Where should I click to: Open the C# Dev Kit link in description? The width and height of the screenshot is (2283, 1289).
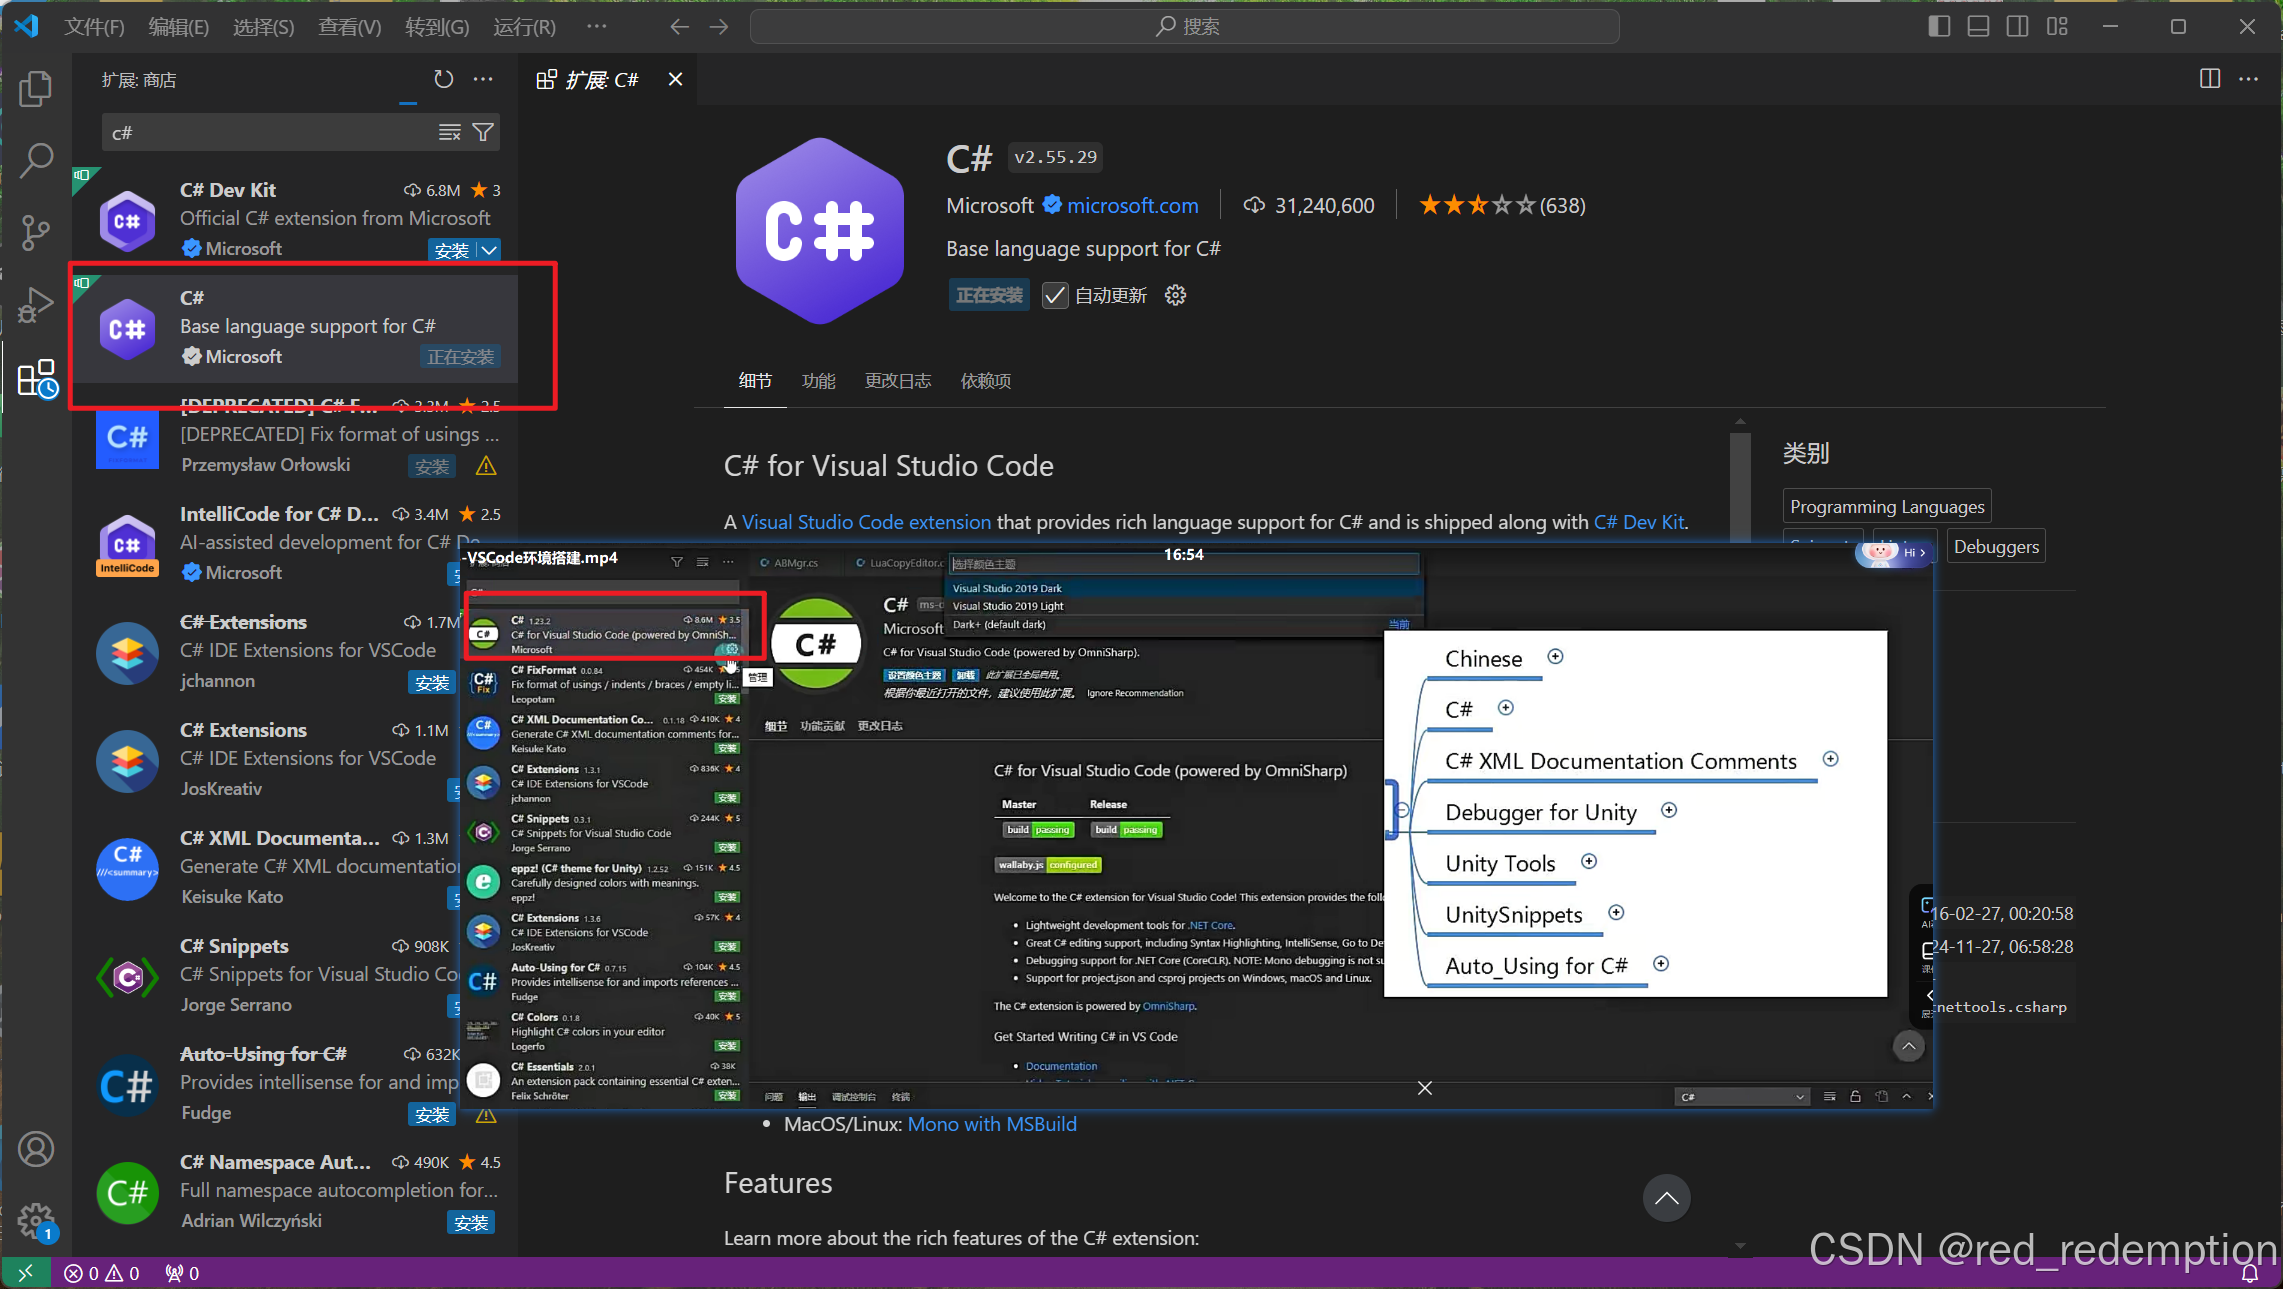pos(1639,522)
